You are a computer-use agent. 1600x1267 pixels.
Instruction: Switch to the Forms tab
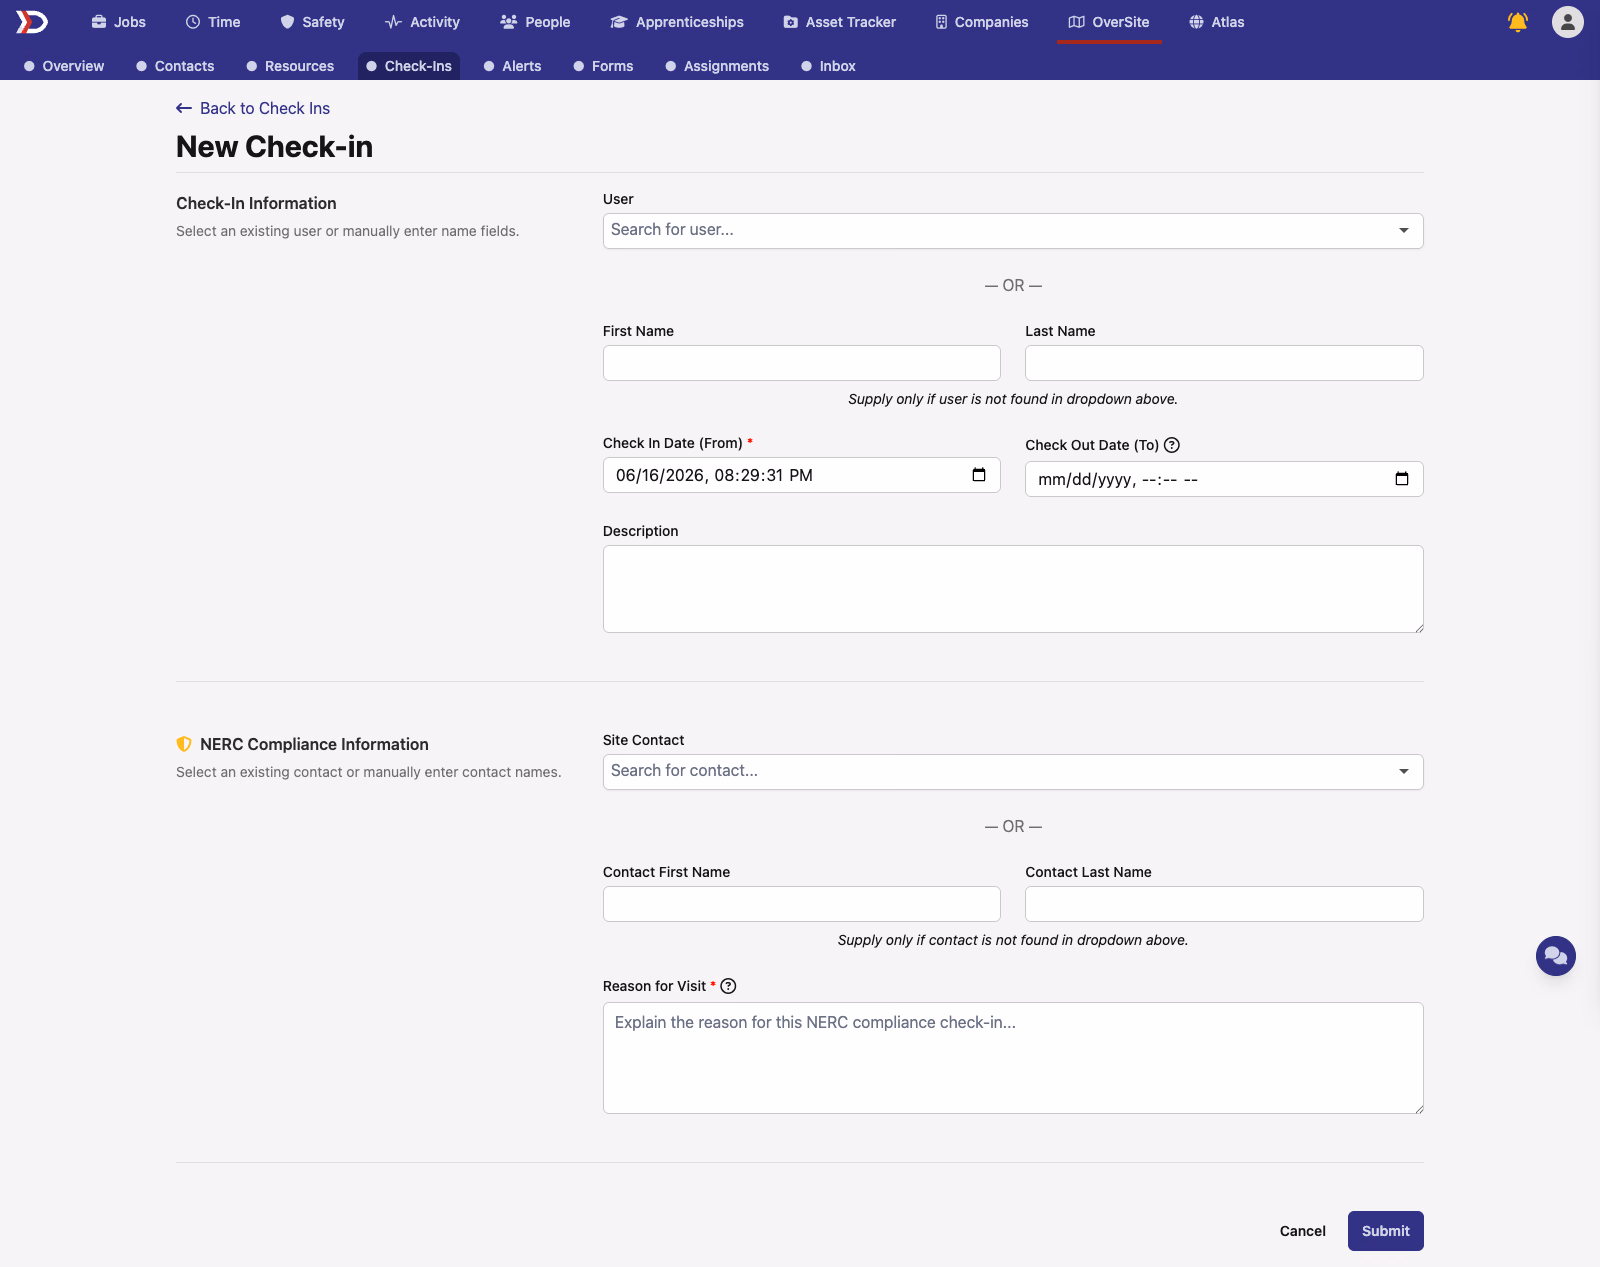pyautogui.click(x=603, y=66)
